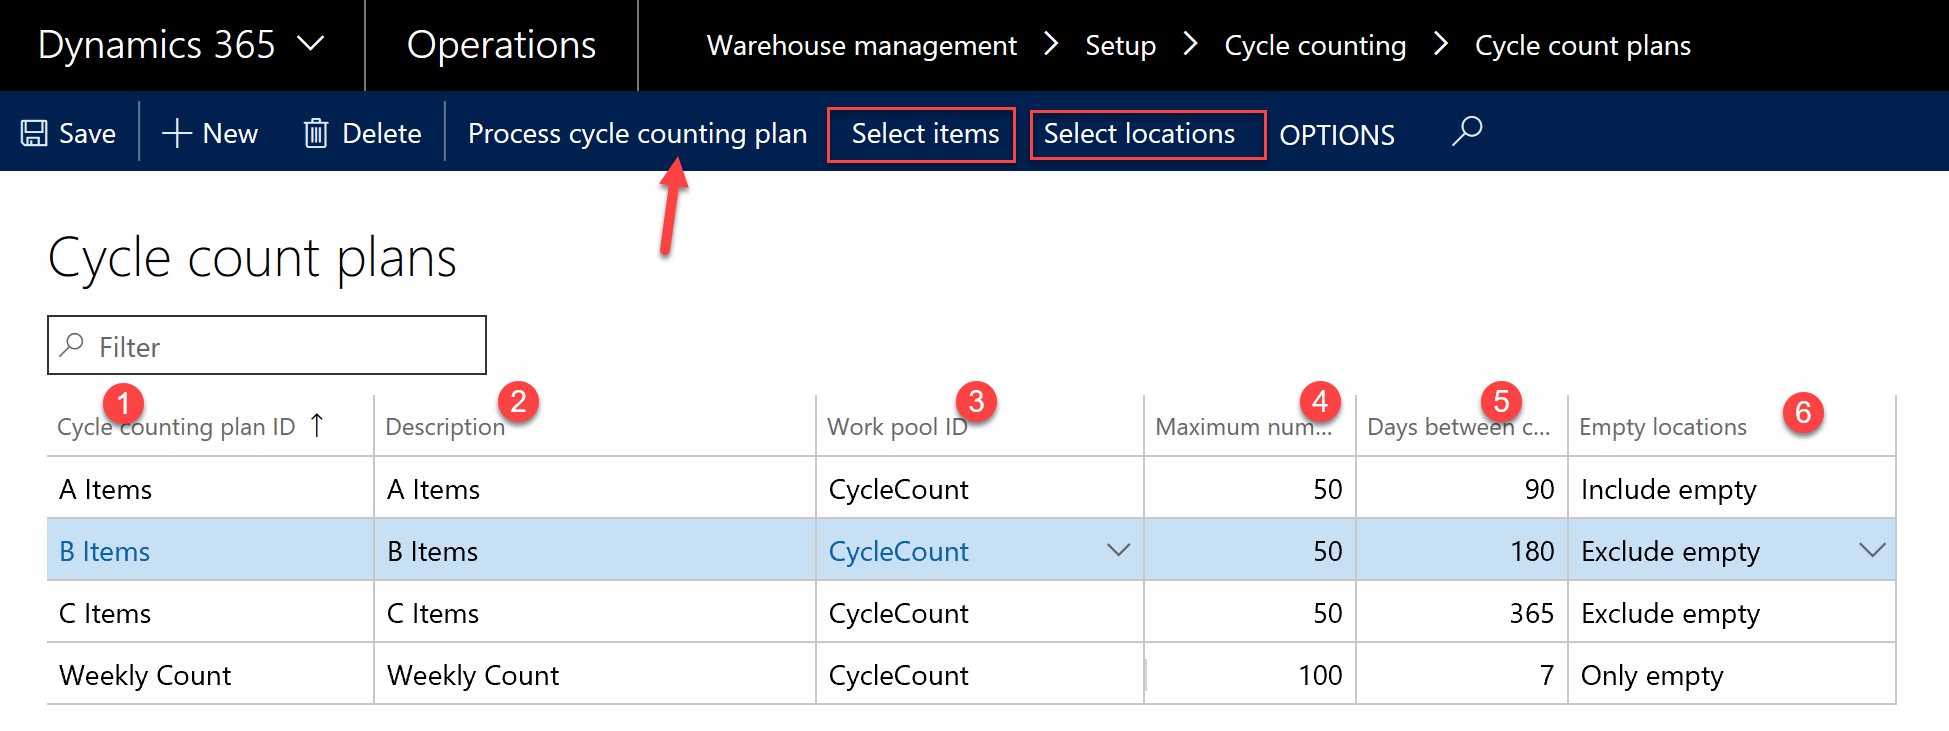This screenshot has height=731, width=1949.
Task: Expand the Empty locations dropdown for B Items
Action: (x=1871, y=551)
